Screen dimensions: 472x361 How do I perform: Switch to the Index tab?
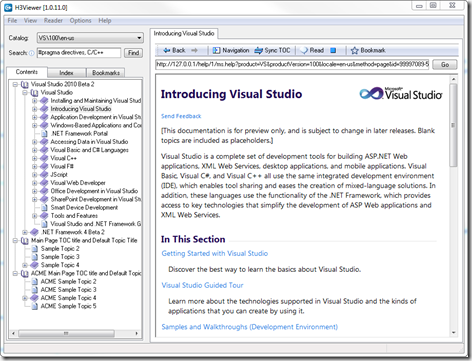(66, 73)
